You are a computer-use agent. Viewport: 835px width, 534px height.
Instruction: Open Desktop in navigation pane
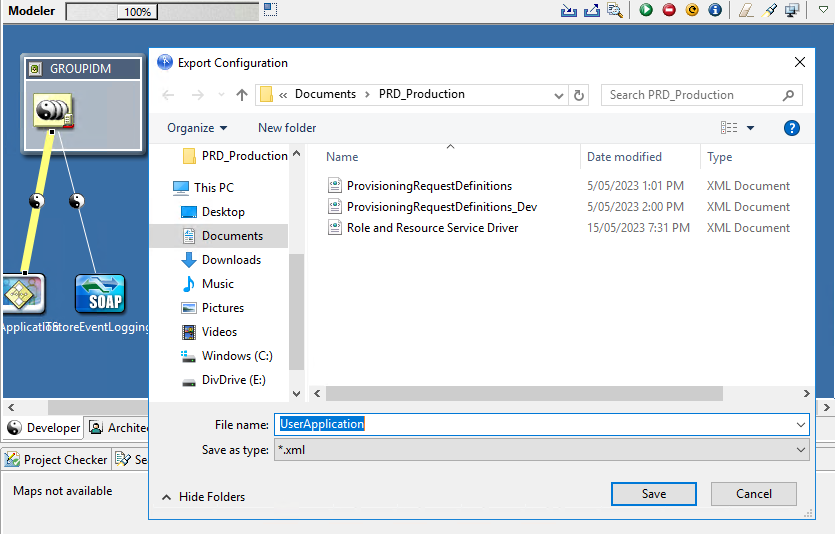click(213, 212)
